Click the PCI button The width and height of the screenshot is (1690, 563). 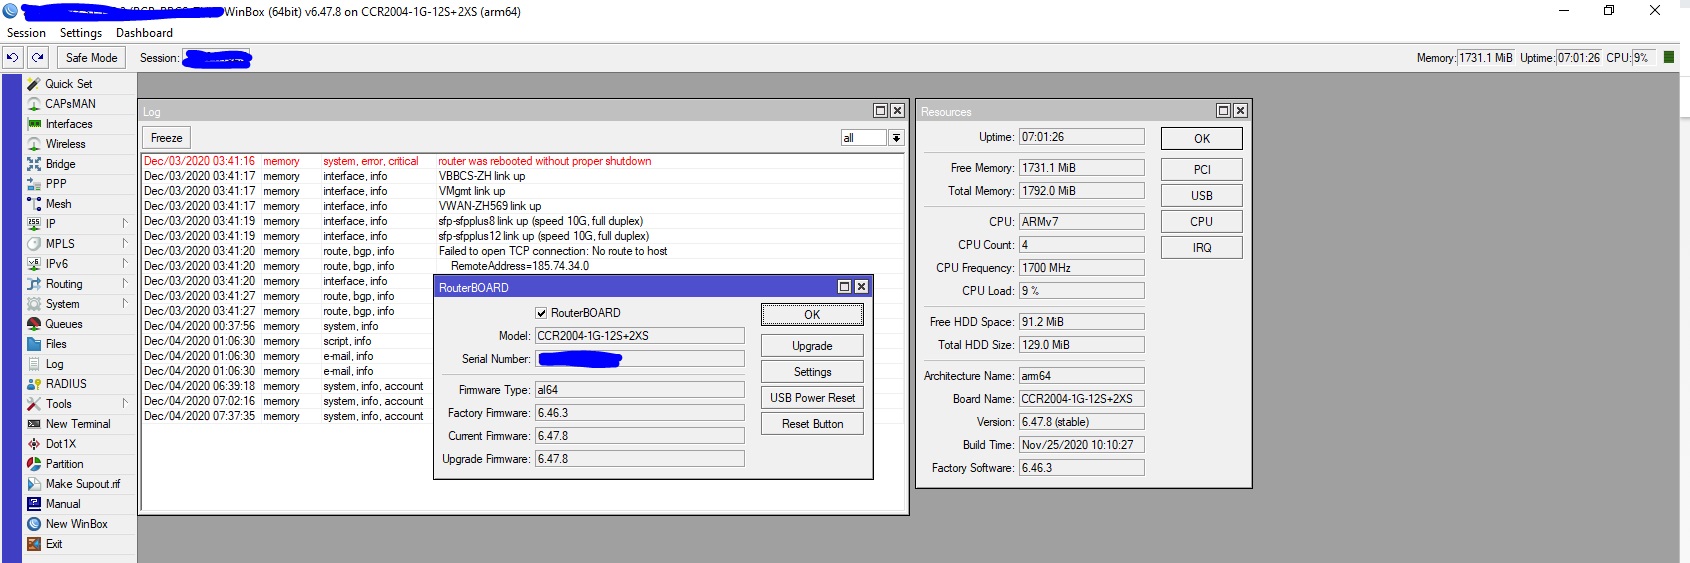1202,170
